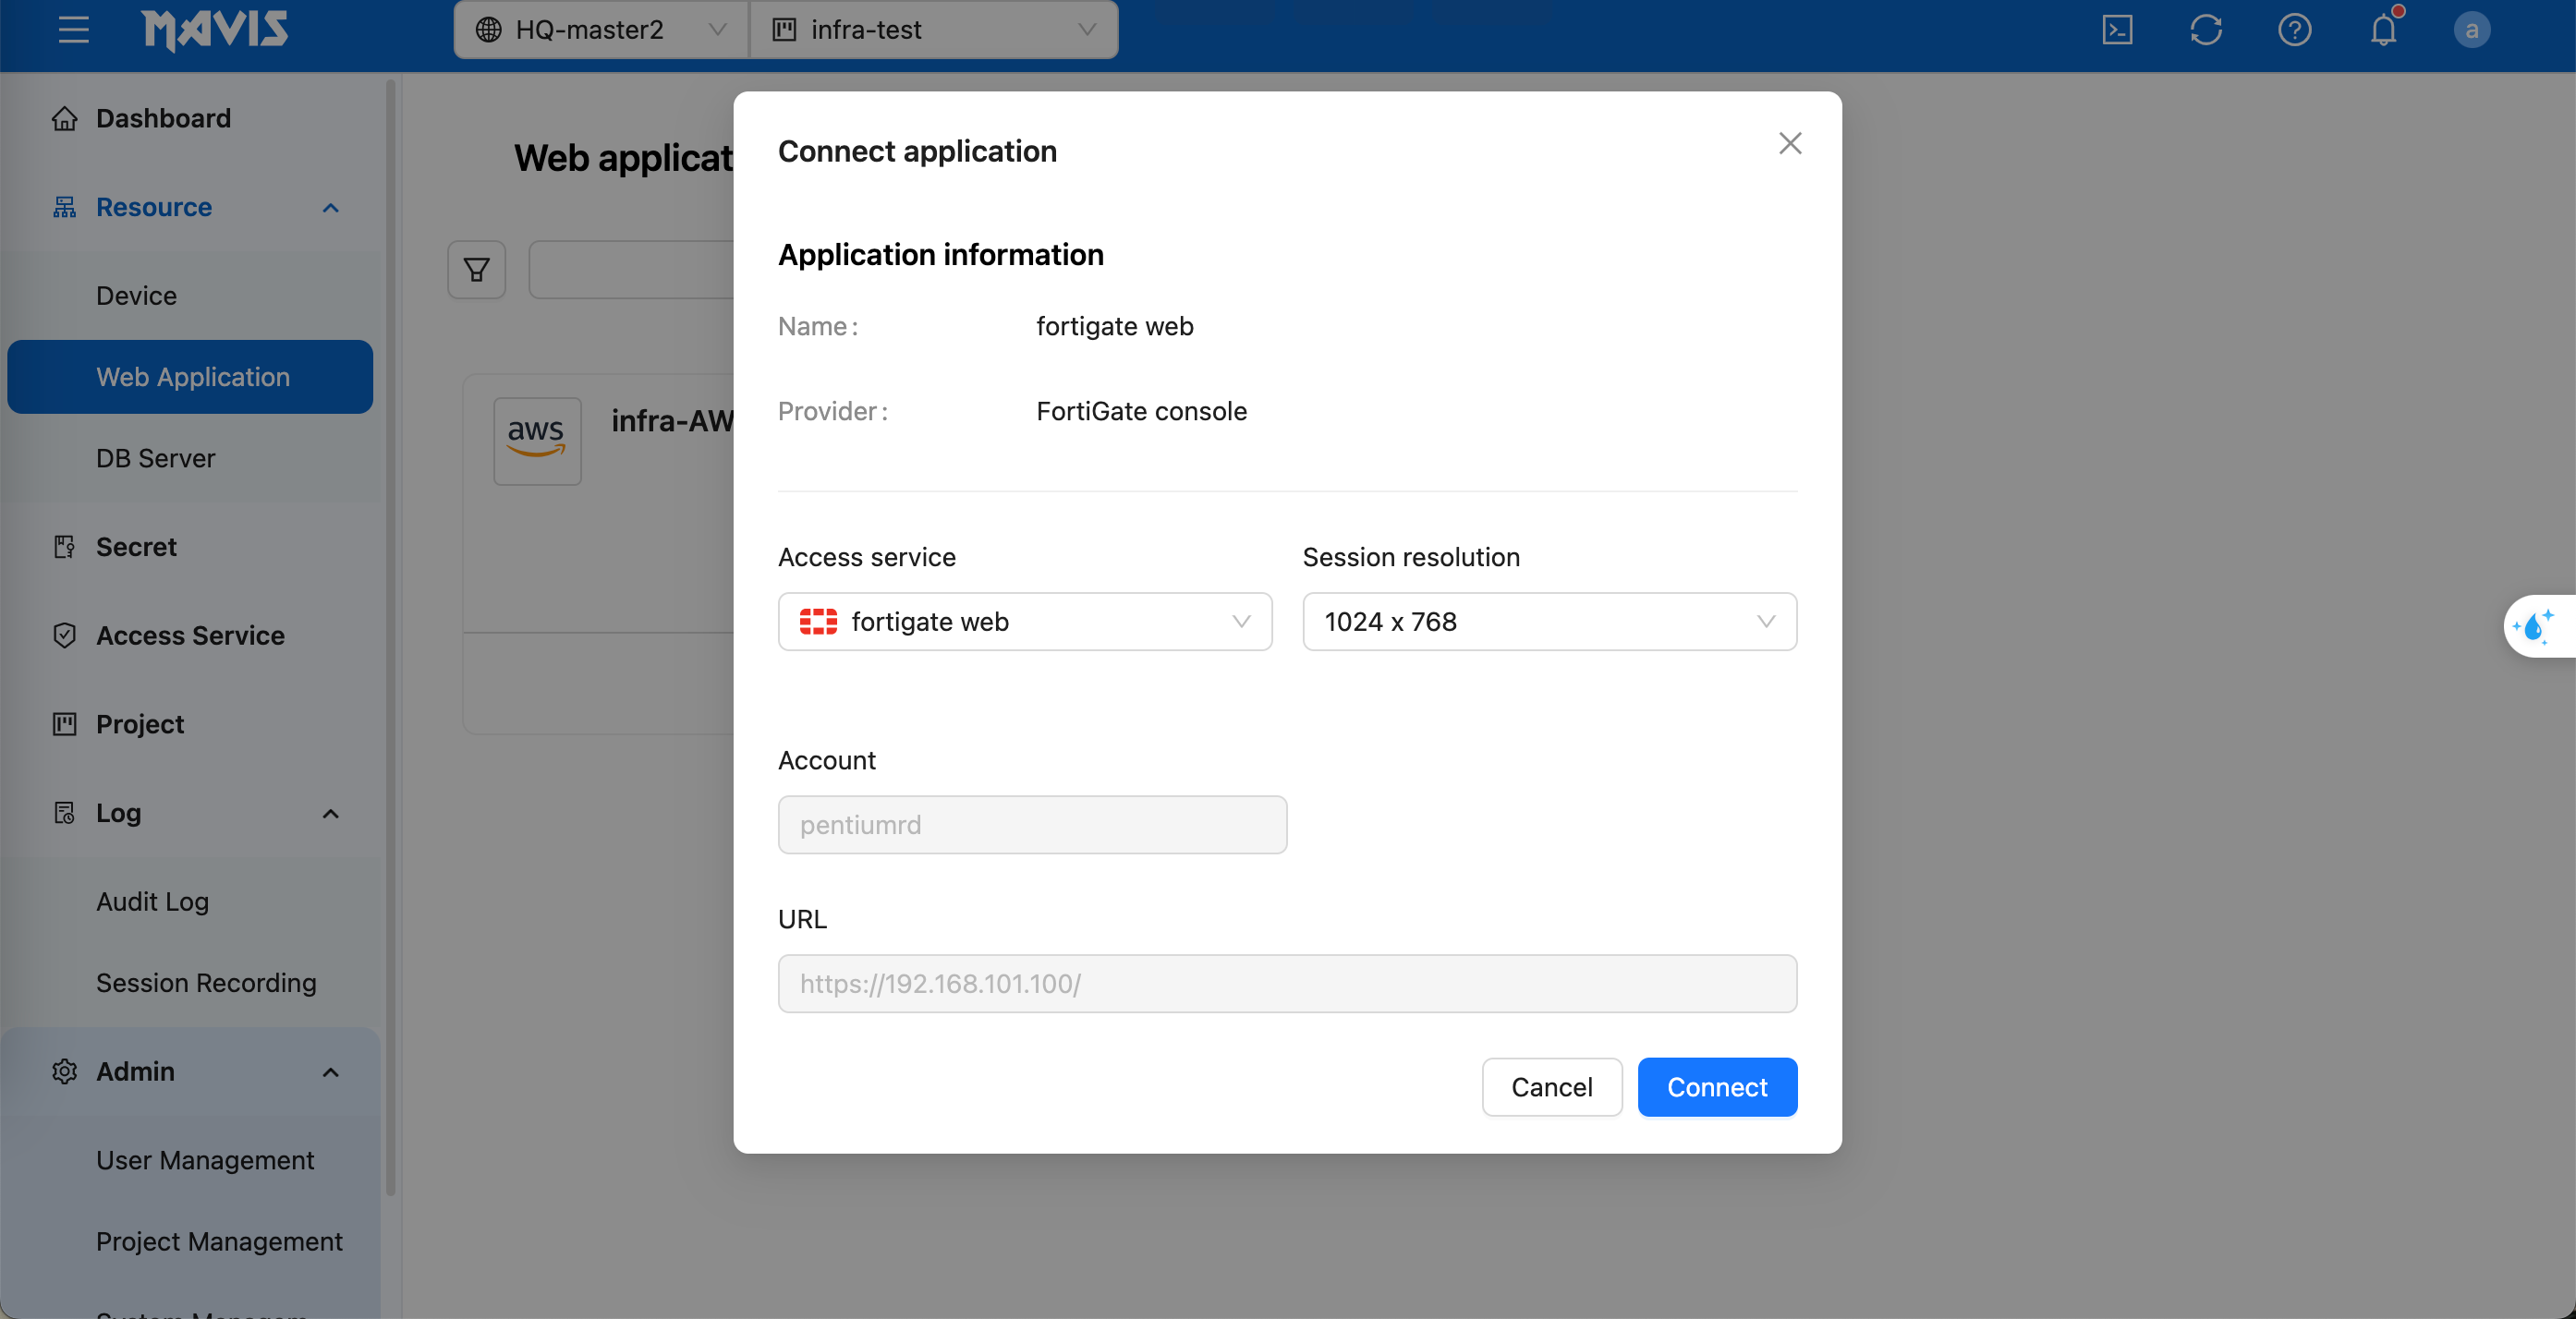Open User Management under Admin
This screenshot has width=2576, height=1319.
coord(205,1160)
